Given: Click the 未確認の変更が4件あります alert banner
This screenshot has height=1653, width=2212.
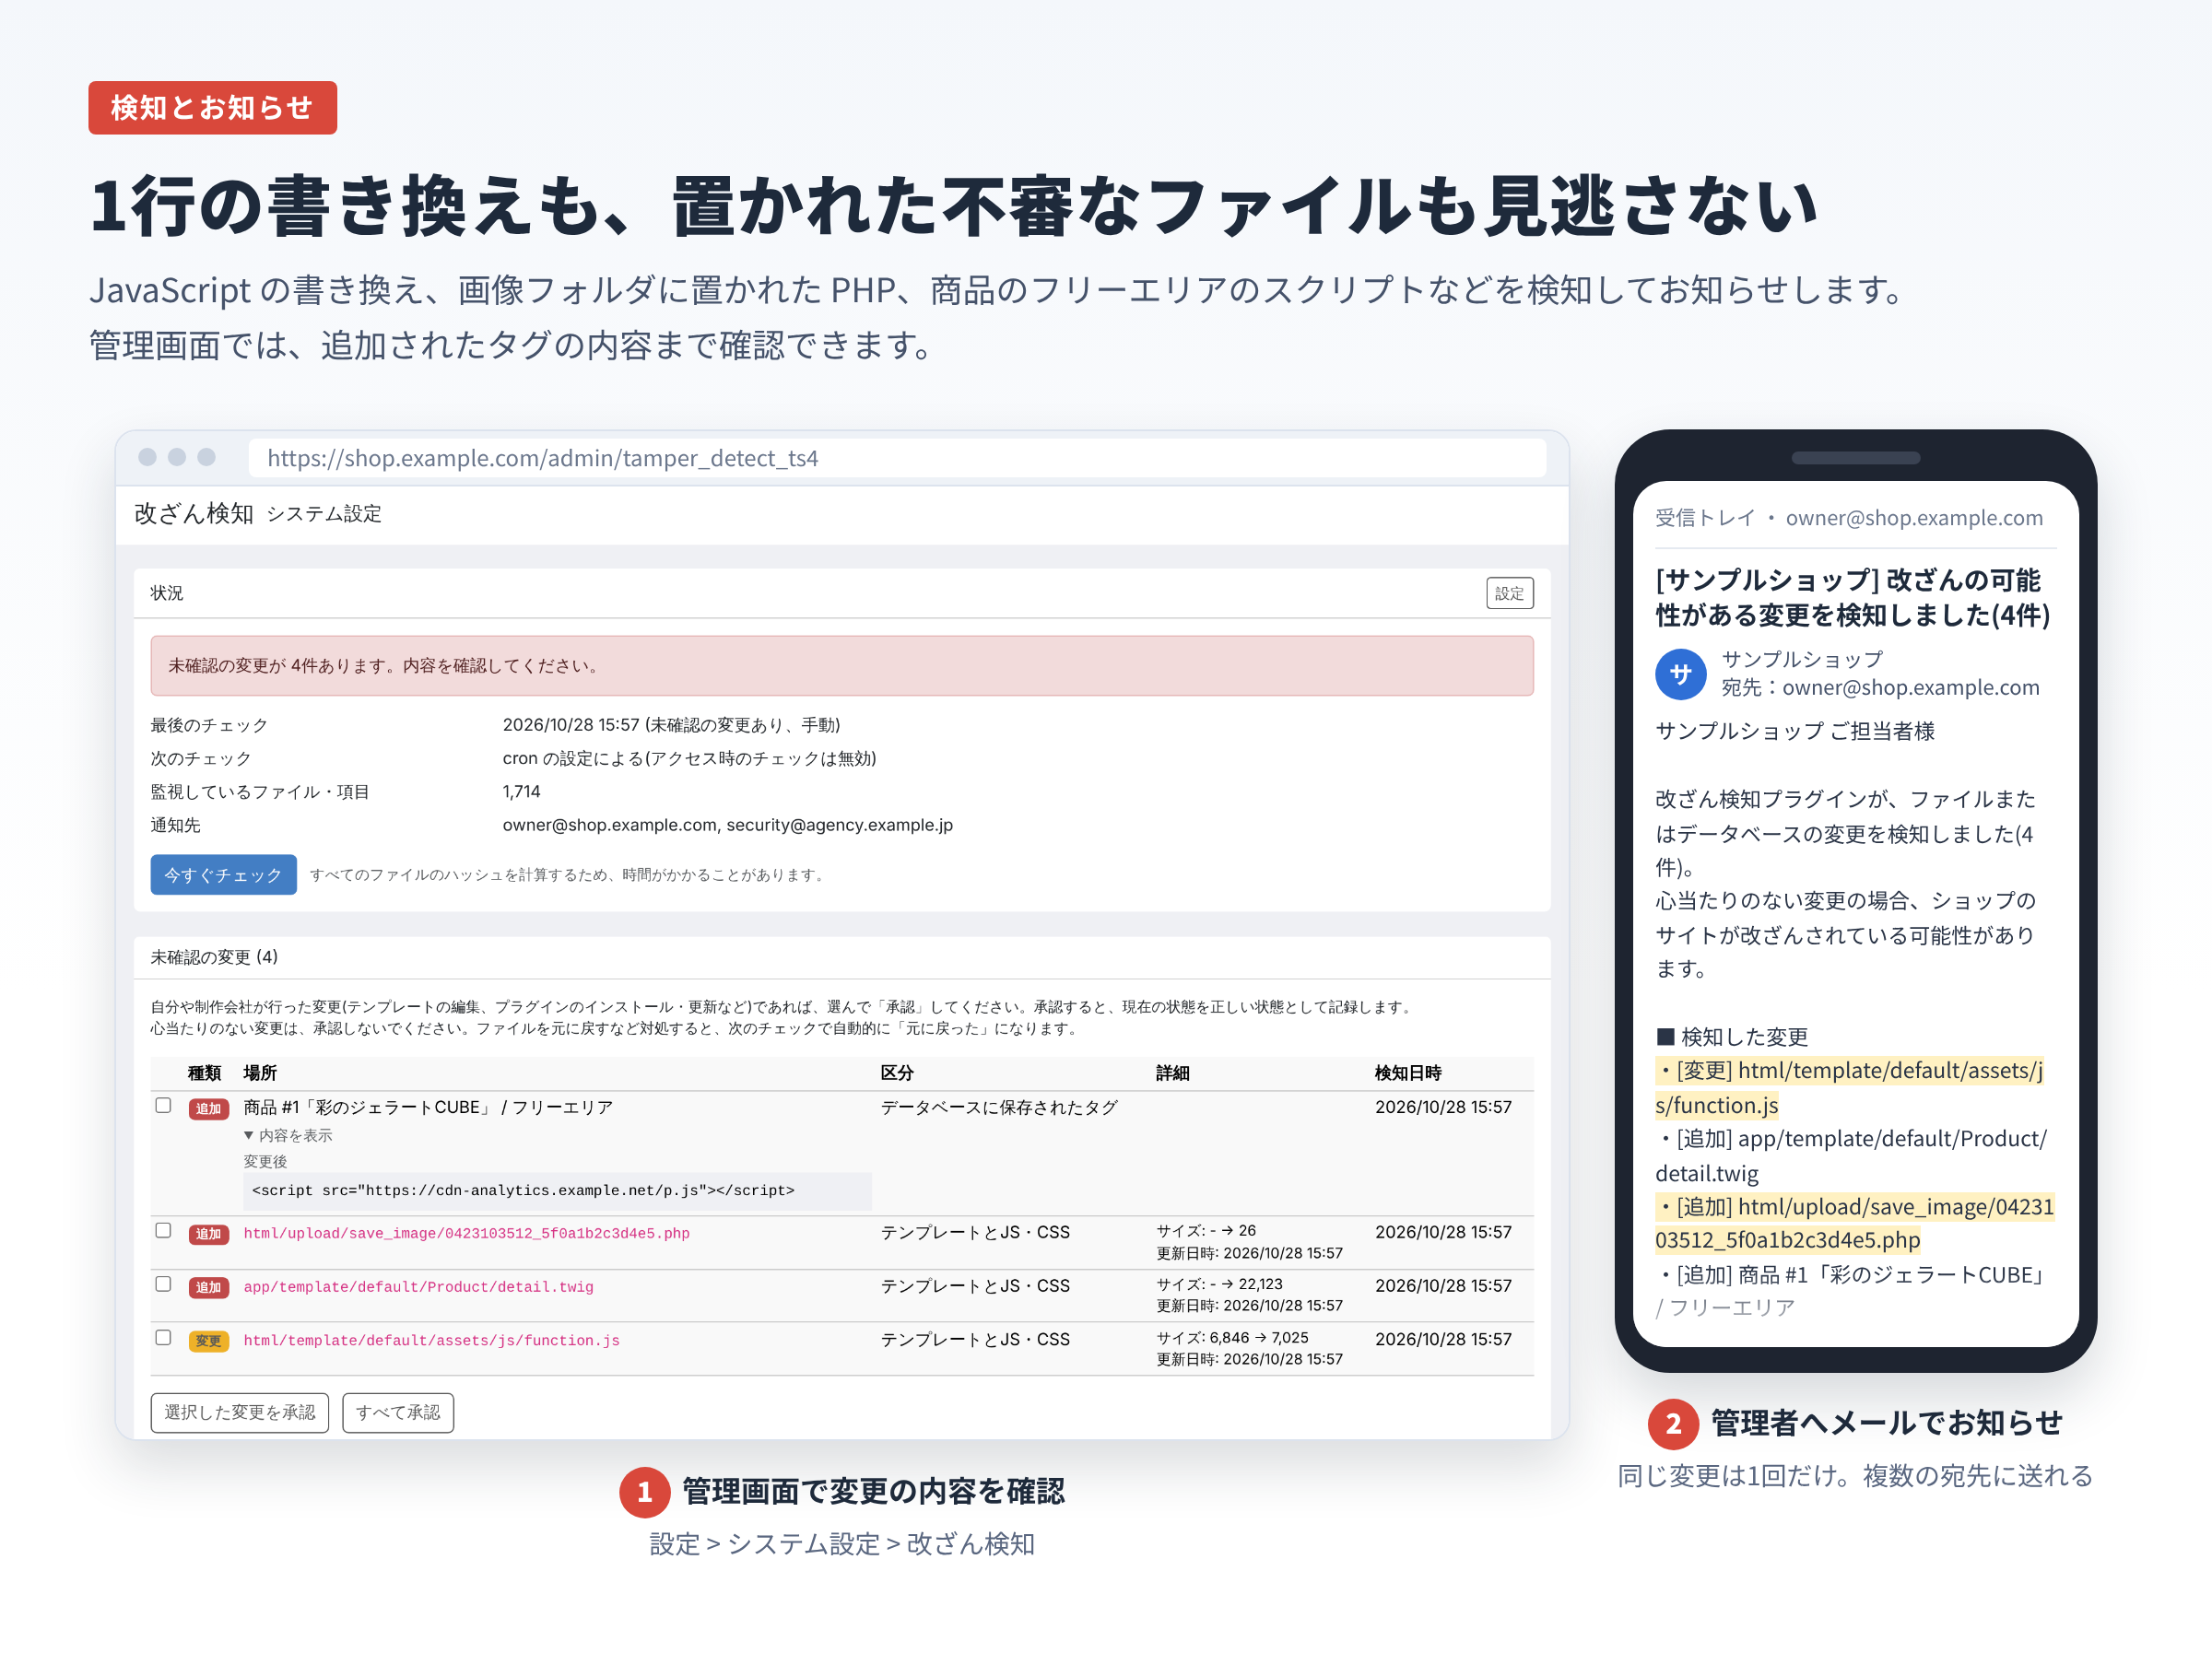Looking at the screenshot, I should pyautogui.click(x=841, y=665).
